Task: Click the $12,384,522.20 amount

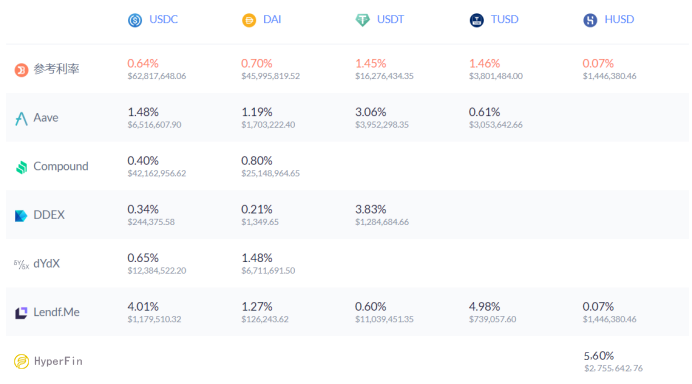Action: [x=157, y=271]
